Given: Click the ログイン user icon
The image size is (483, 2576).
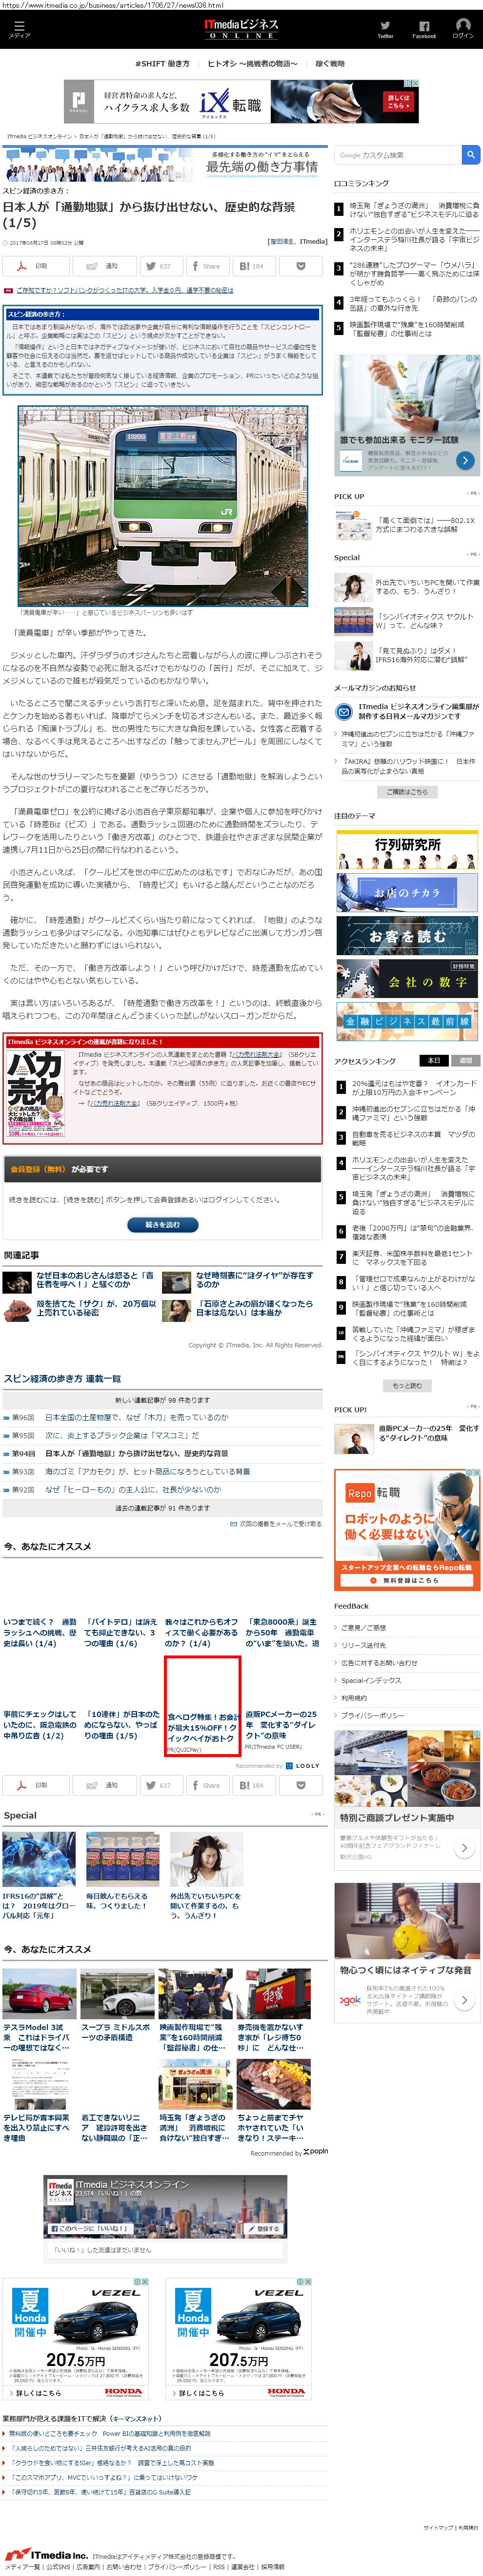Looking at the screenshot, I should (x=463, y=28).
